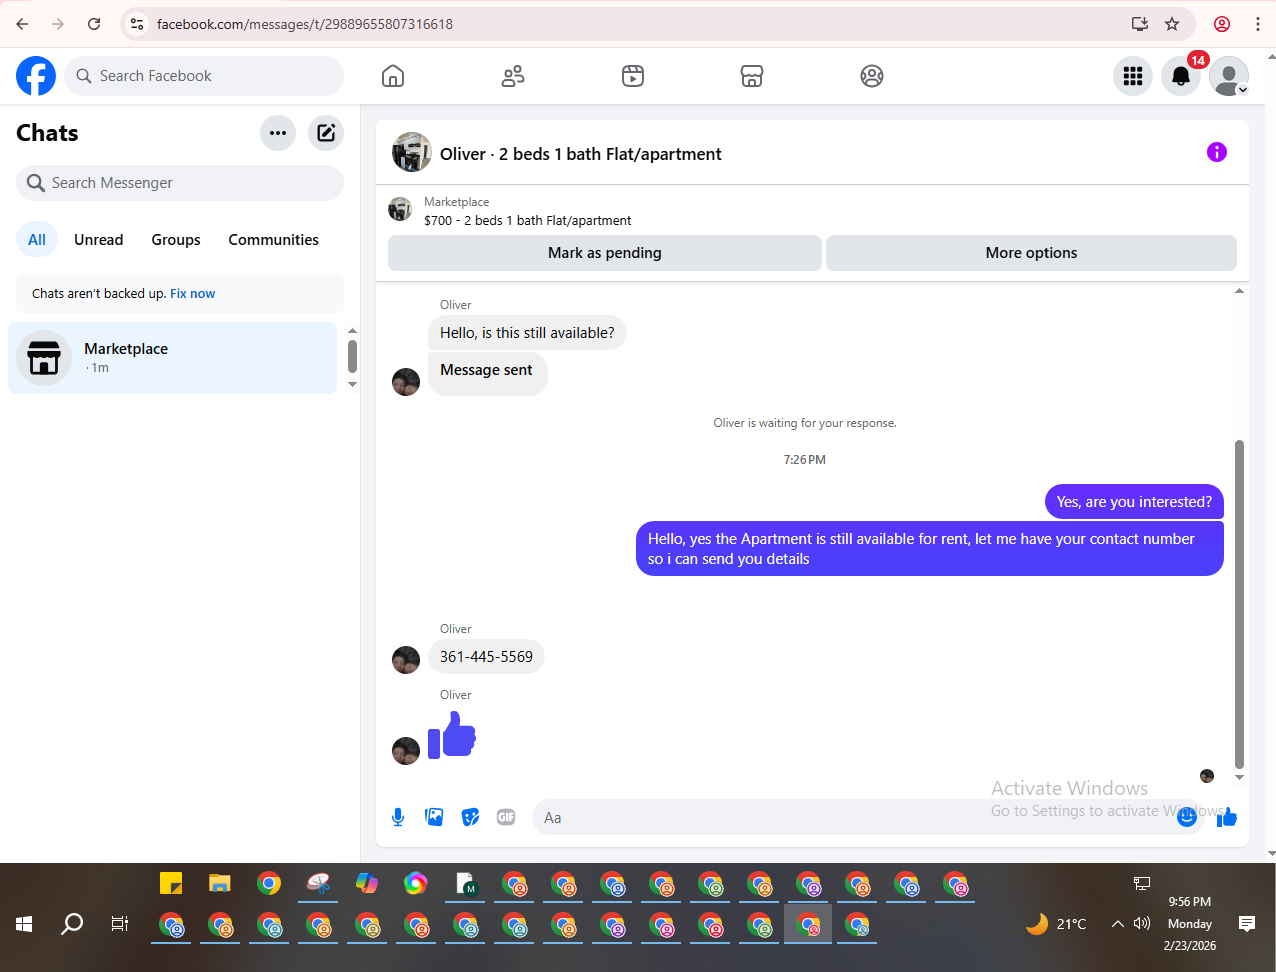Switch to the Groups chats tab
Screen dimensions: 1276x972
[x=176, y=240]
